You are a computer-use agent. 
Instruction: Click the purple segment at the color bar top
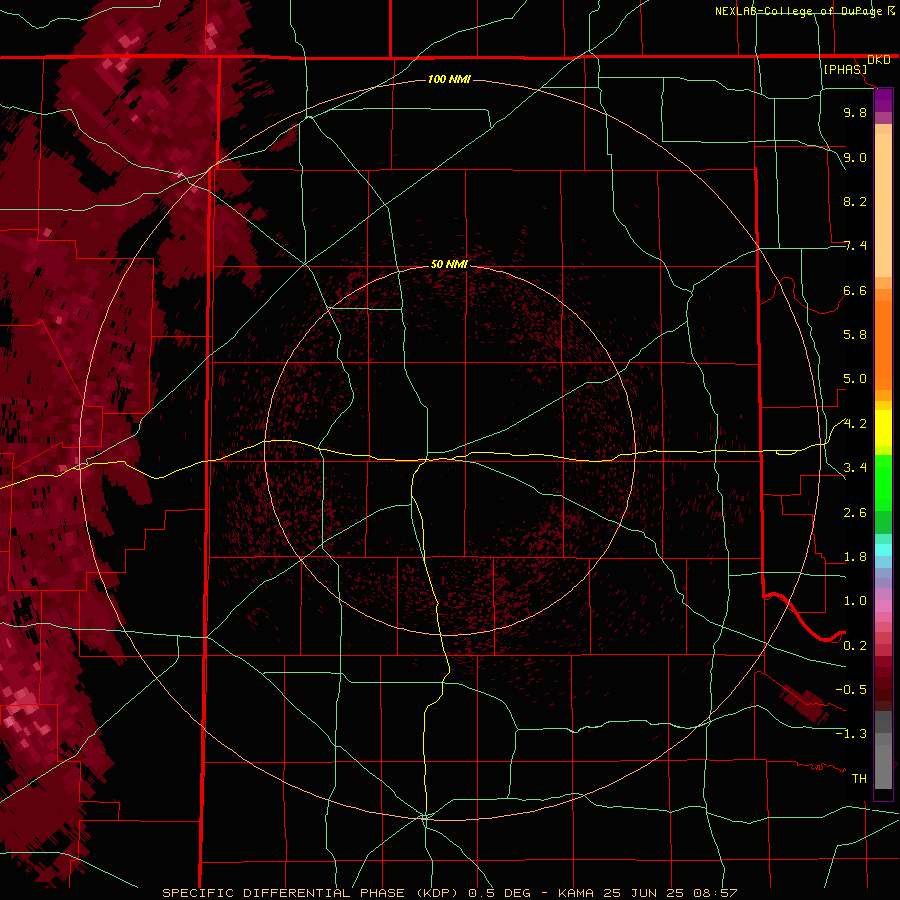883,100
